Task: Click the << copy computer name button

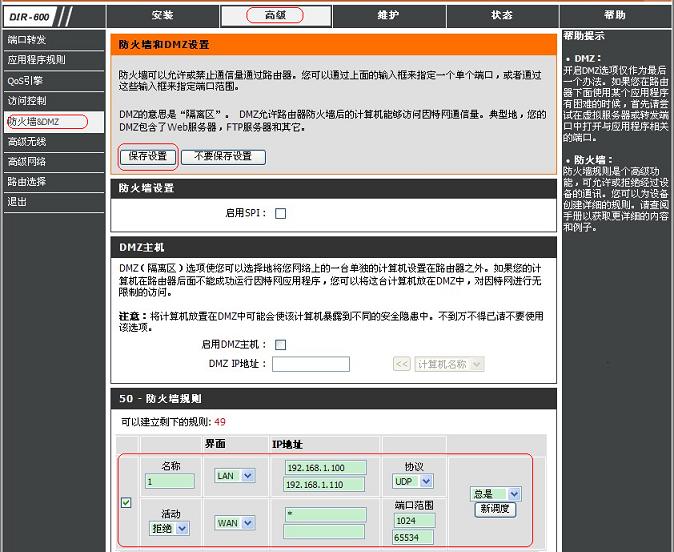Action: click(402, 364)
